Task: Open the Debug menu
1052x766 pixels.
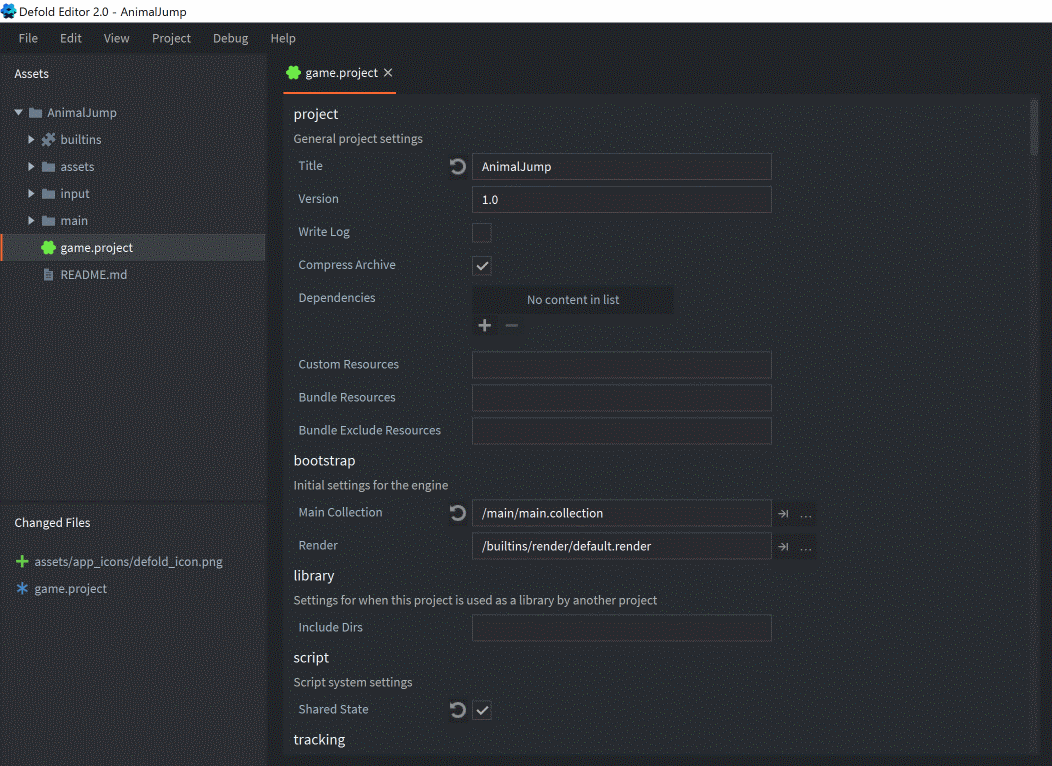Action: coord(230,38)
